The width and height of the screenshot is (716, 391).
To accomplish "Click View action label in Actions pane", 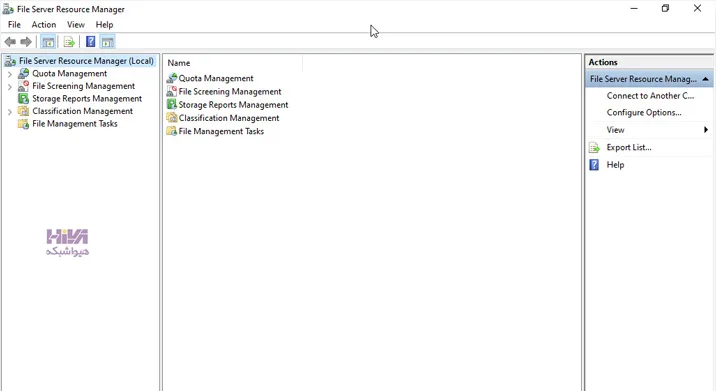I will [x=615, y=130].
